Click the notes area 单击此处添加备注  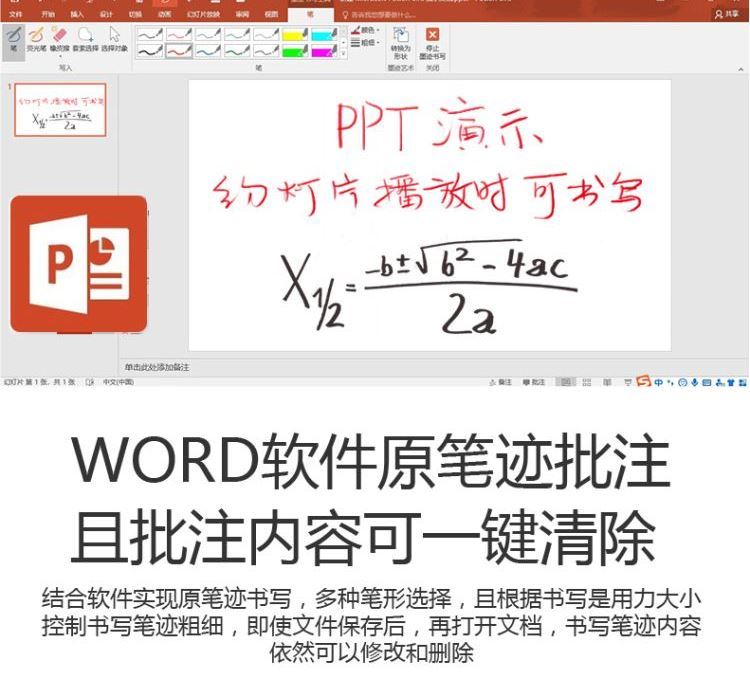click(157, 367)
